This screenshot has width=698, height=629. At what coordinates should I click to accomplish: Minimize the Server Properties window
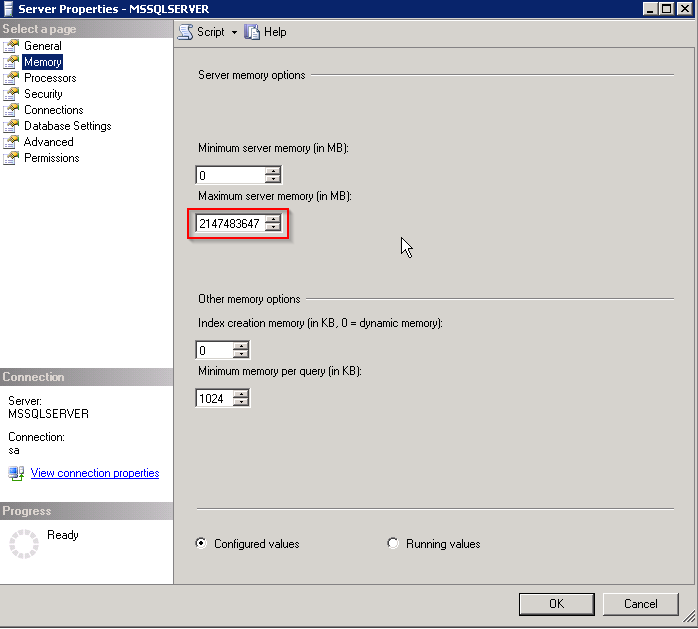(x=650, y=8)
